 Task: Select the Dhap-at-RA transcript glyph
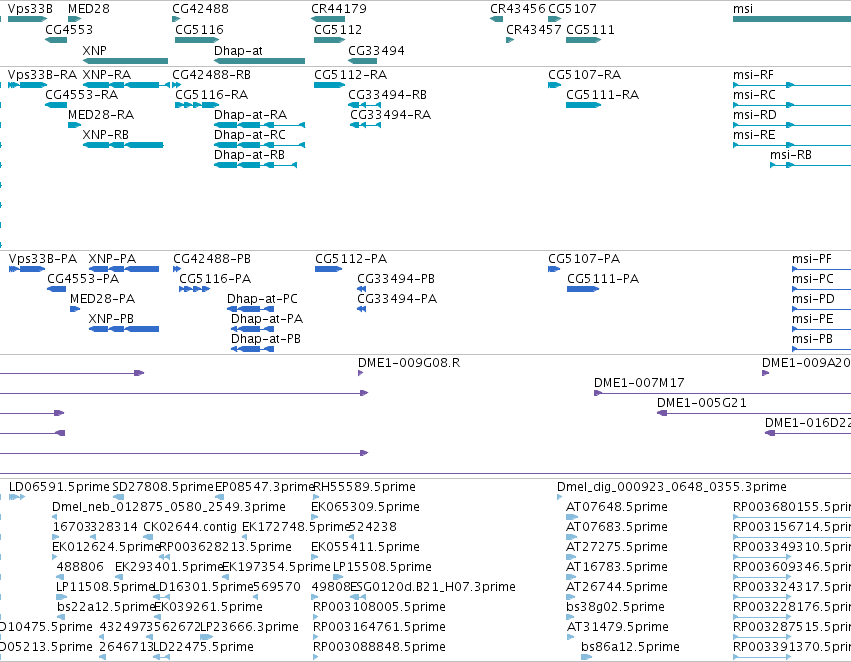click(259, 125)
